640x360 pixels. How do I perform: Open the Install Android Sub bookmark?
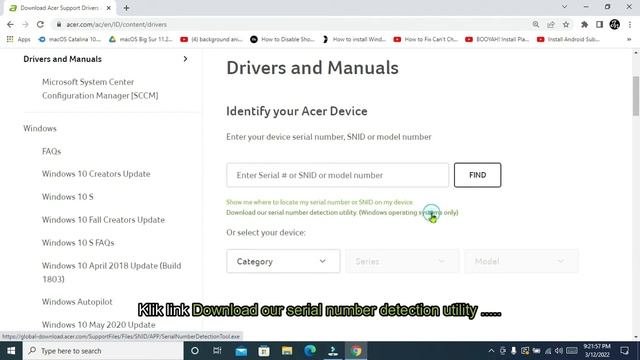point(569,39)
